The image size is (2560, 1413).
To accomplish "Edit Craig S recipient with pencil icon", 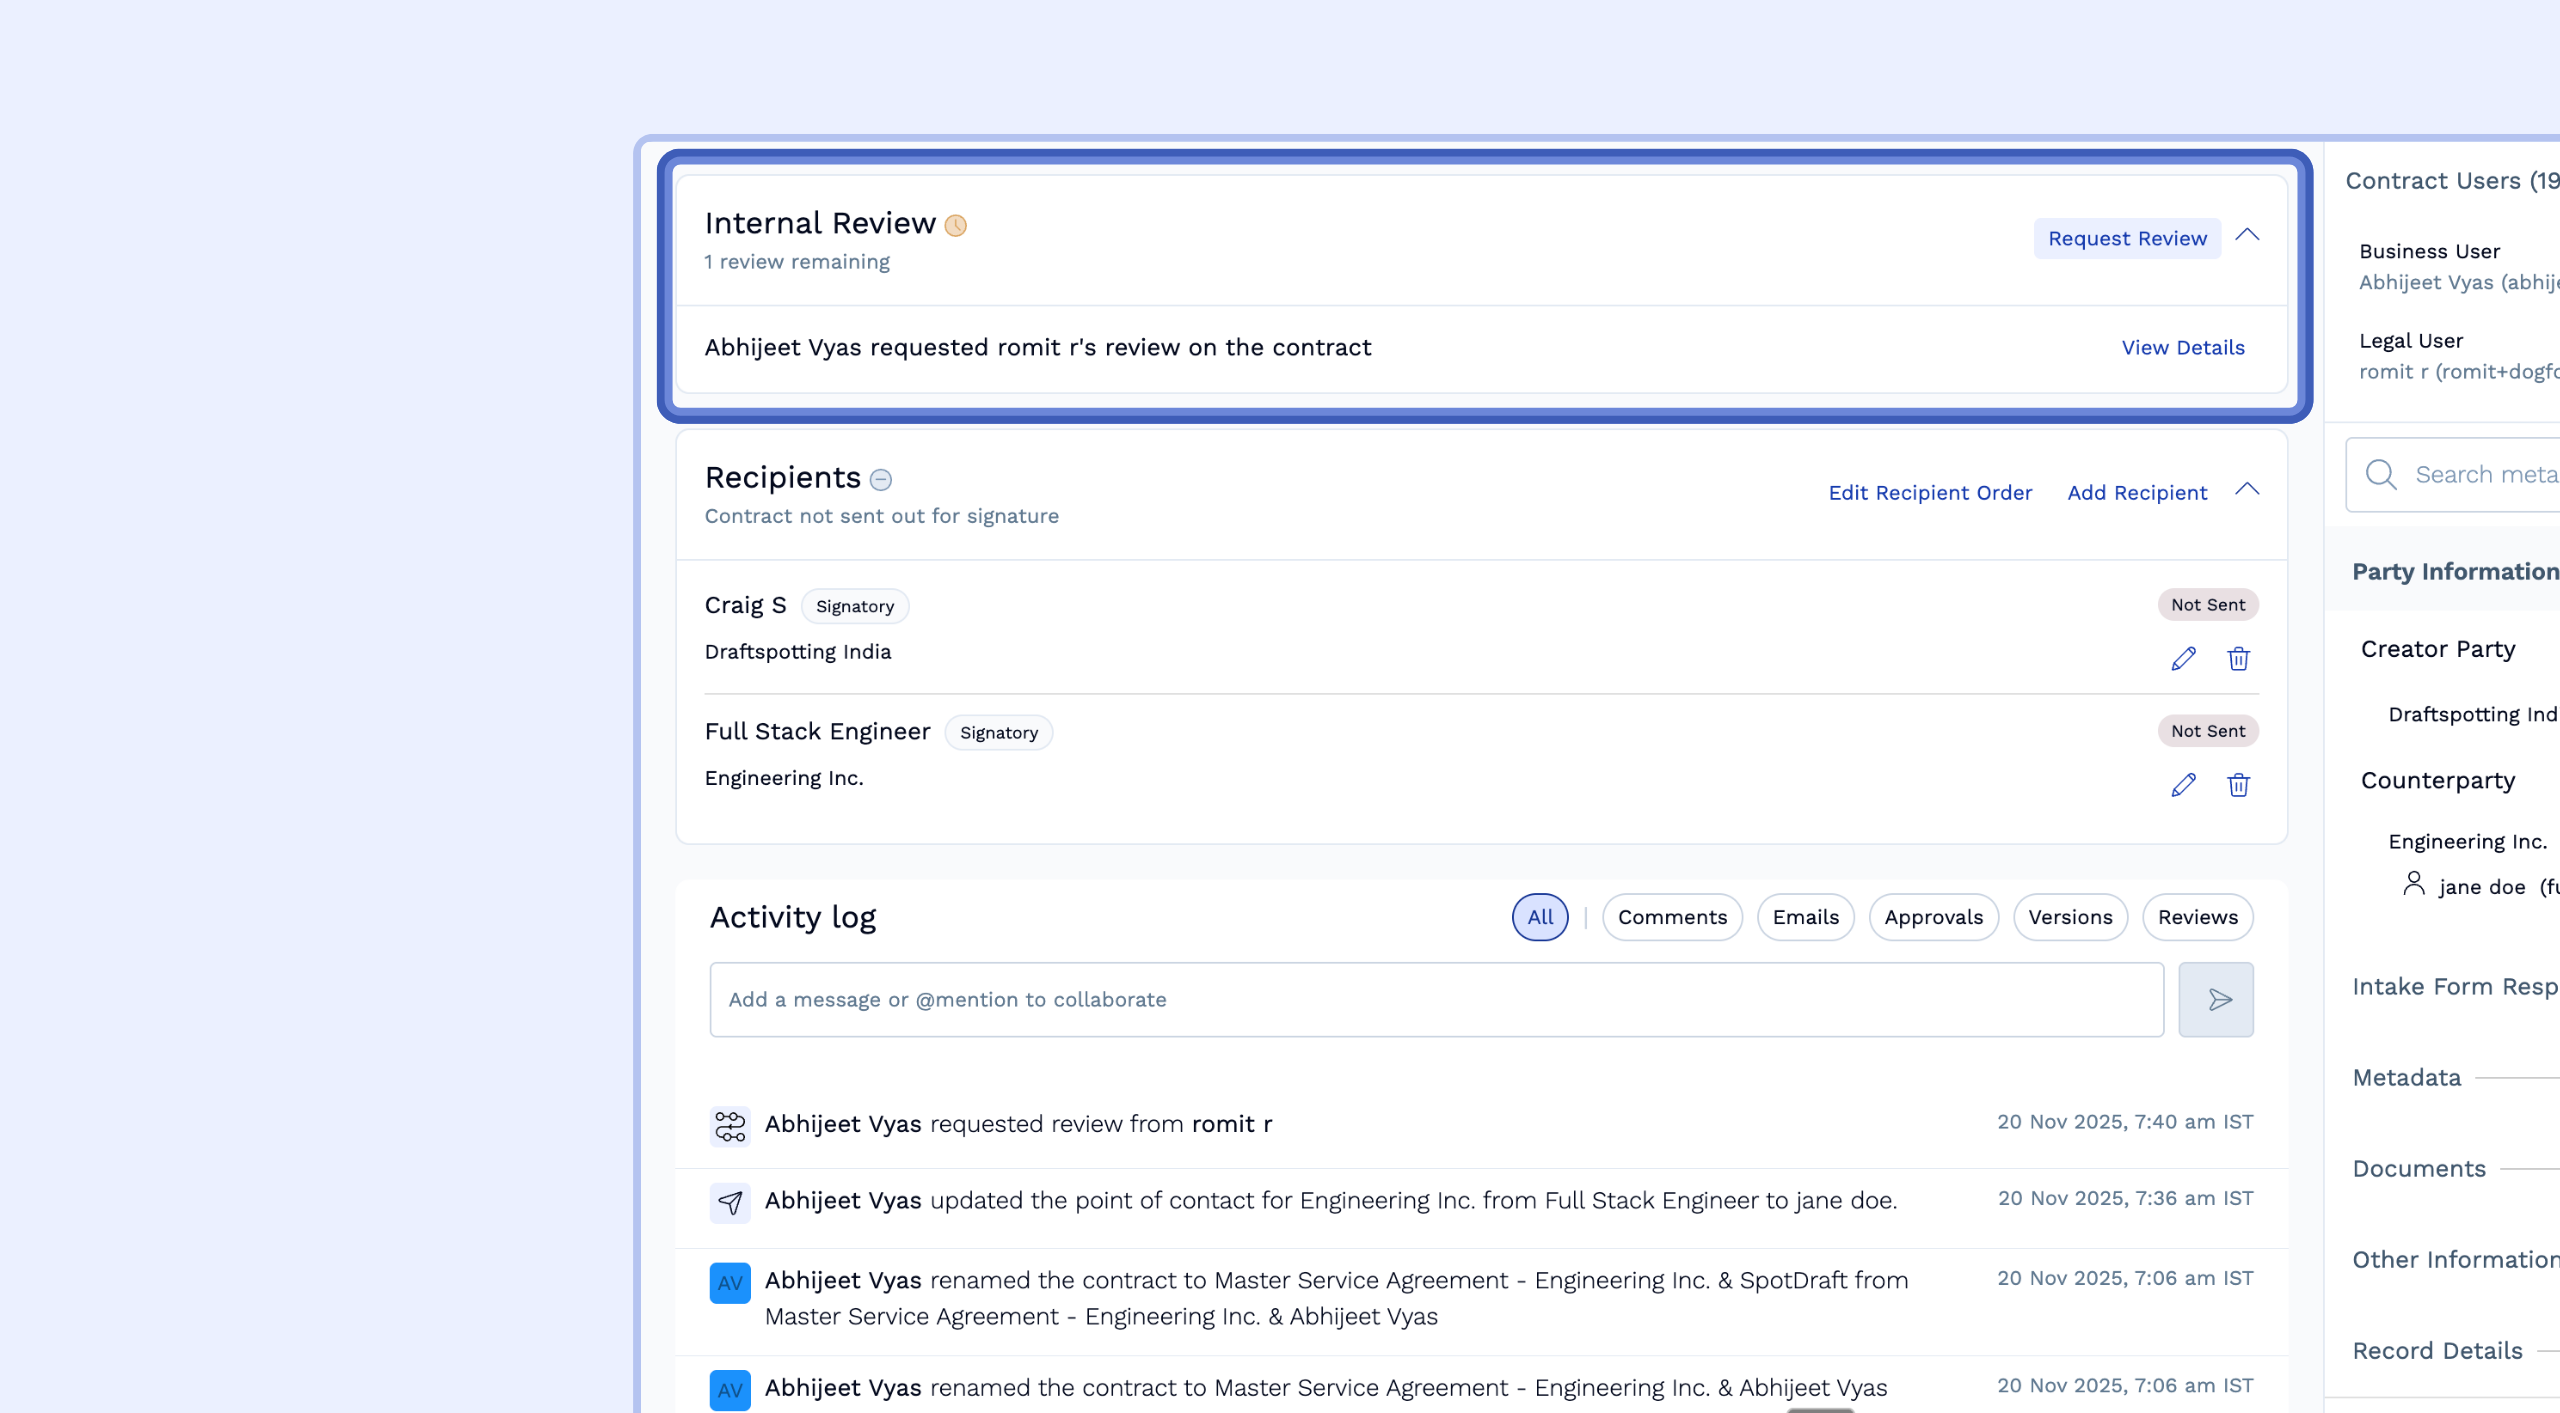I will (2183, 658).
